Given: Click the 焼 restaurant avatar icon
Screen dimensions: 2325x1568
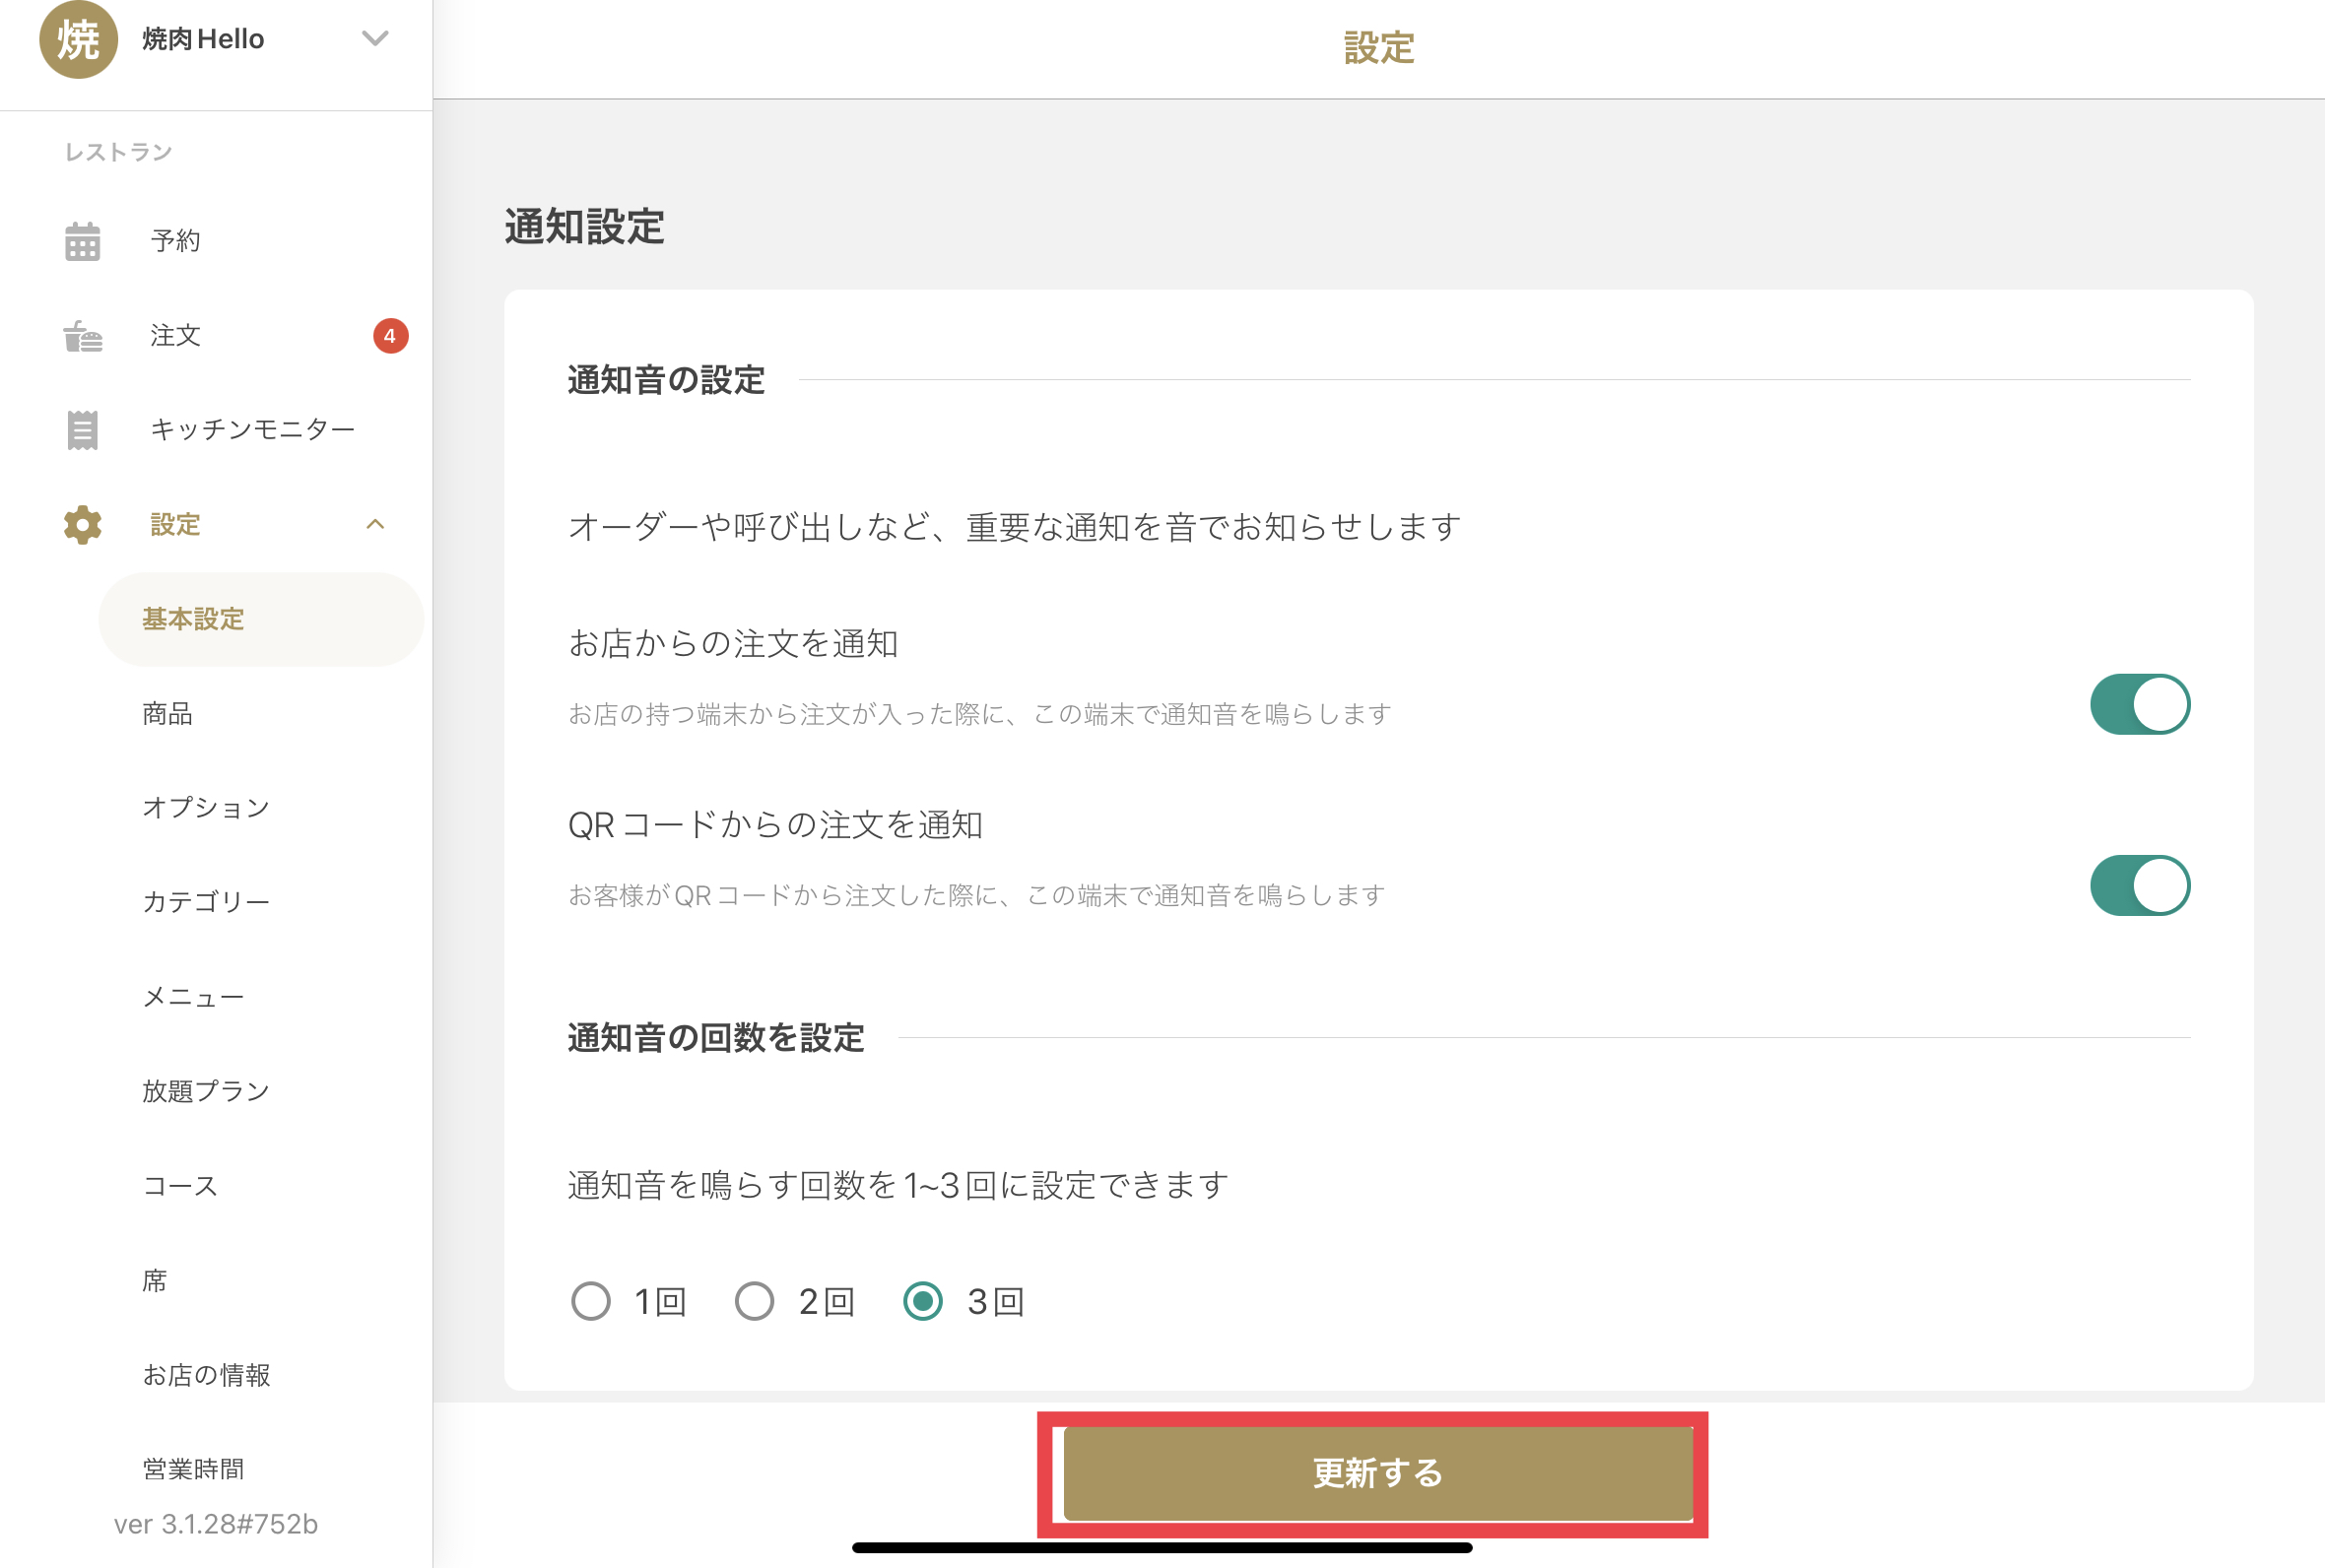Looking at the screenshot, I should point(78,39).
